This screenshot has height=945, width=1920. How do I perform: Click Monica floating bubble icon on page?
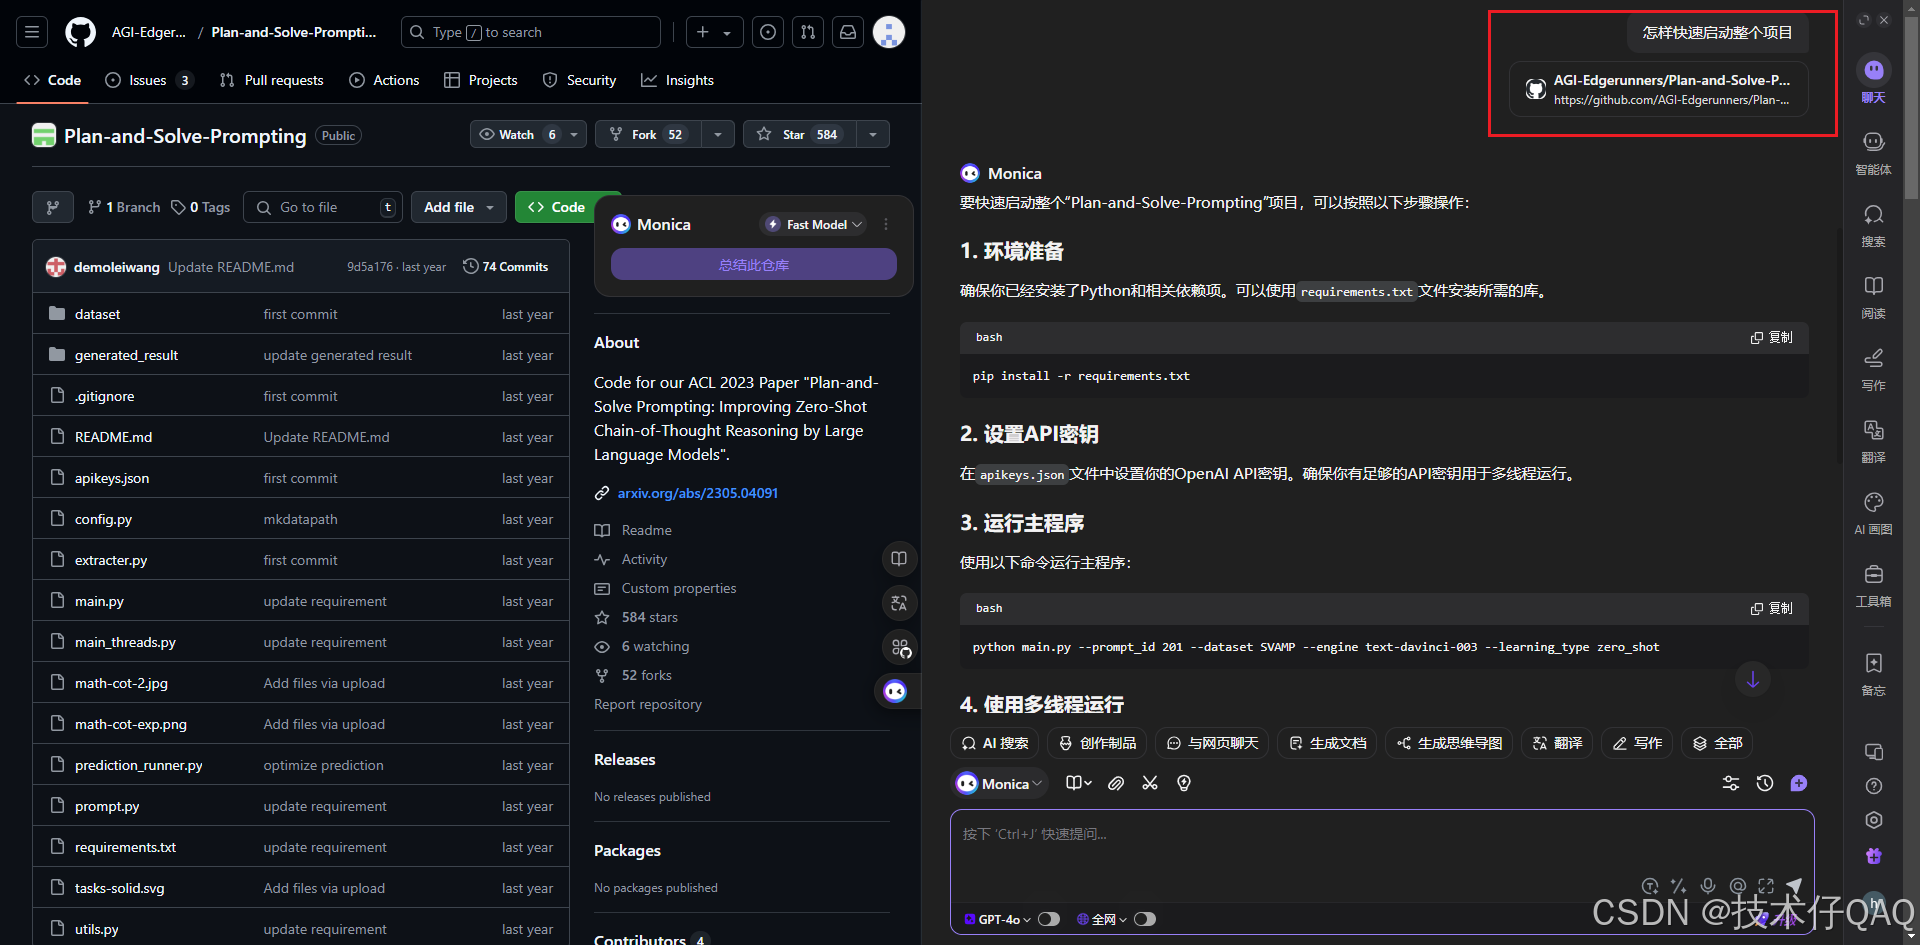(x=895, y=691)
